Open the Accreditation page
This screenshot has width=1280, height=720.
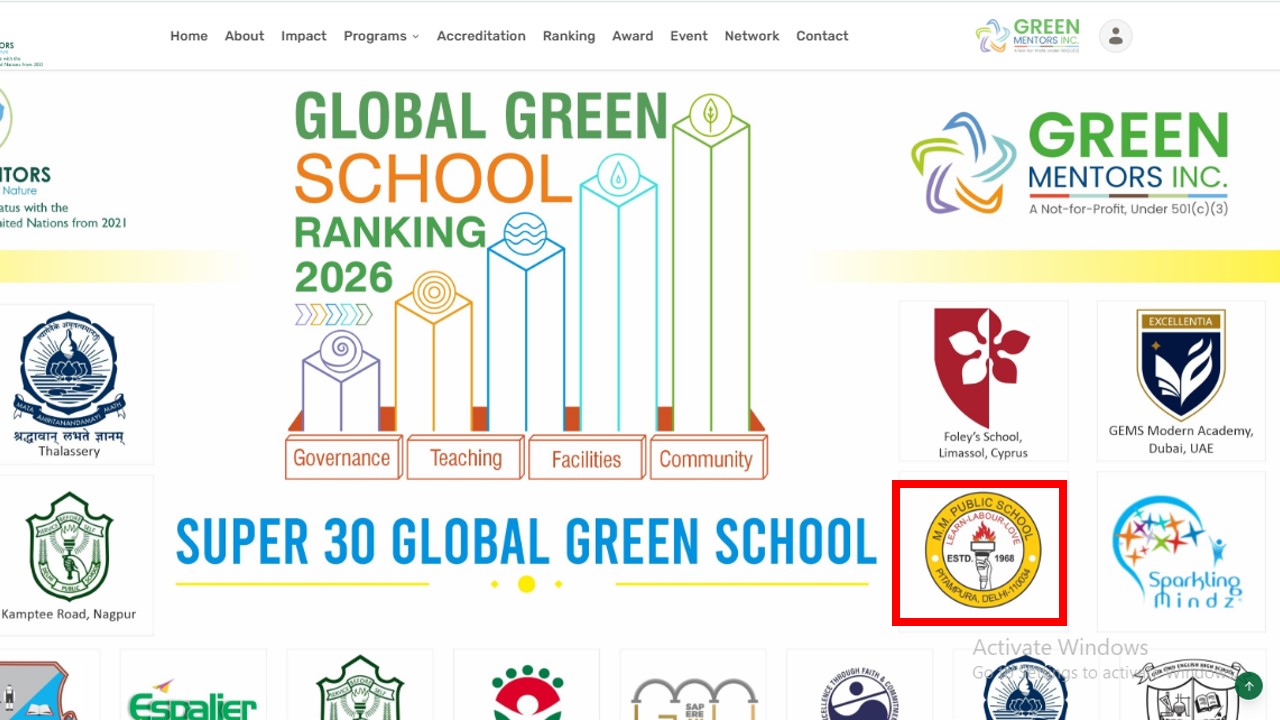point(481,36)
